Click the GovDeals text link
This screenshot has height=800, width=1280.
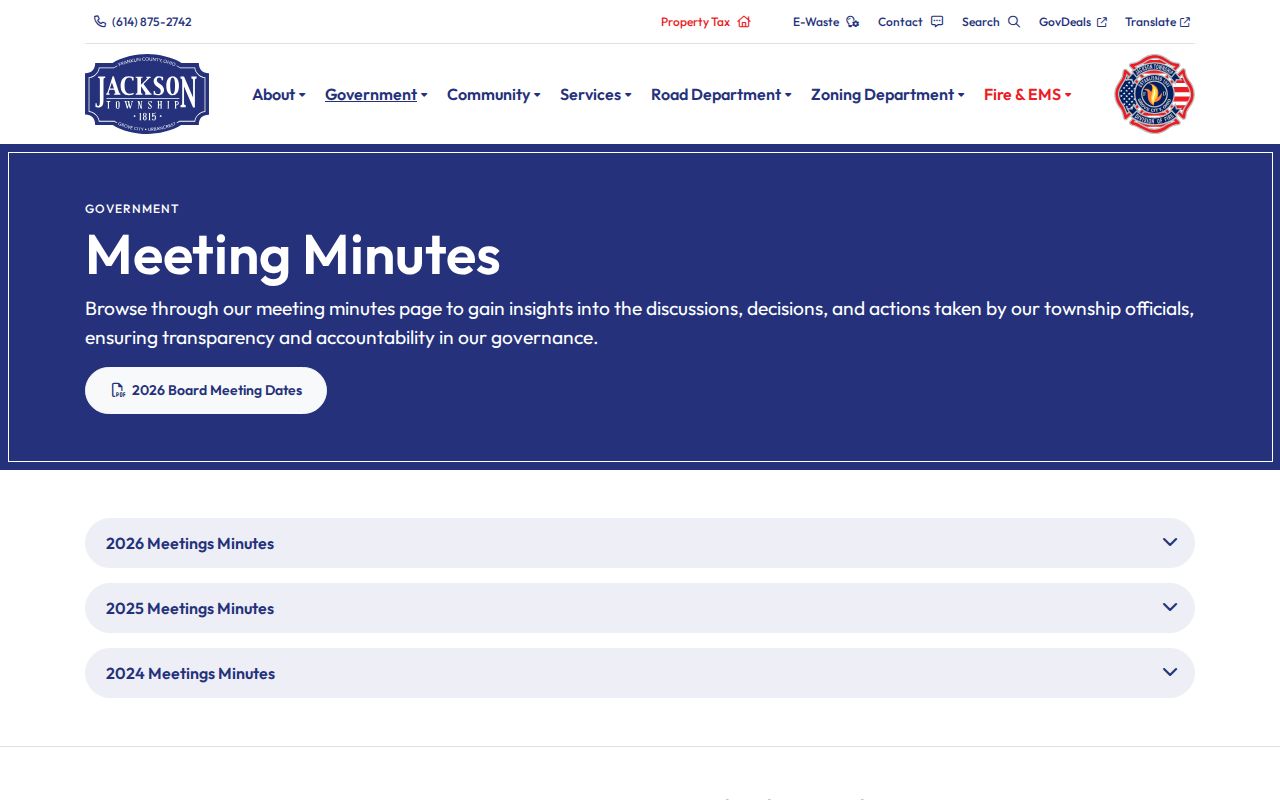click(1065, 21)
